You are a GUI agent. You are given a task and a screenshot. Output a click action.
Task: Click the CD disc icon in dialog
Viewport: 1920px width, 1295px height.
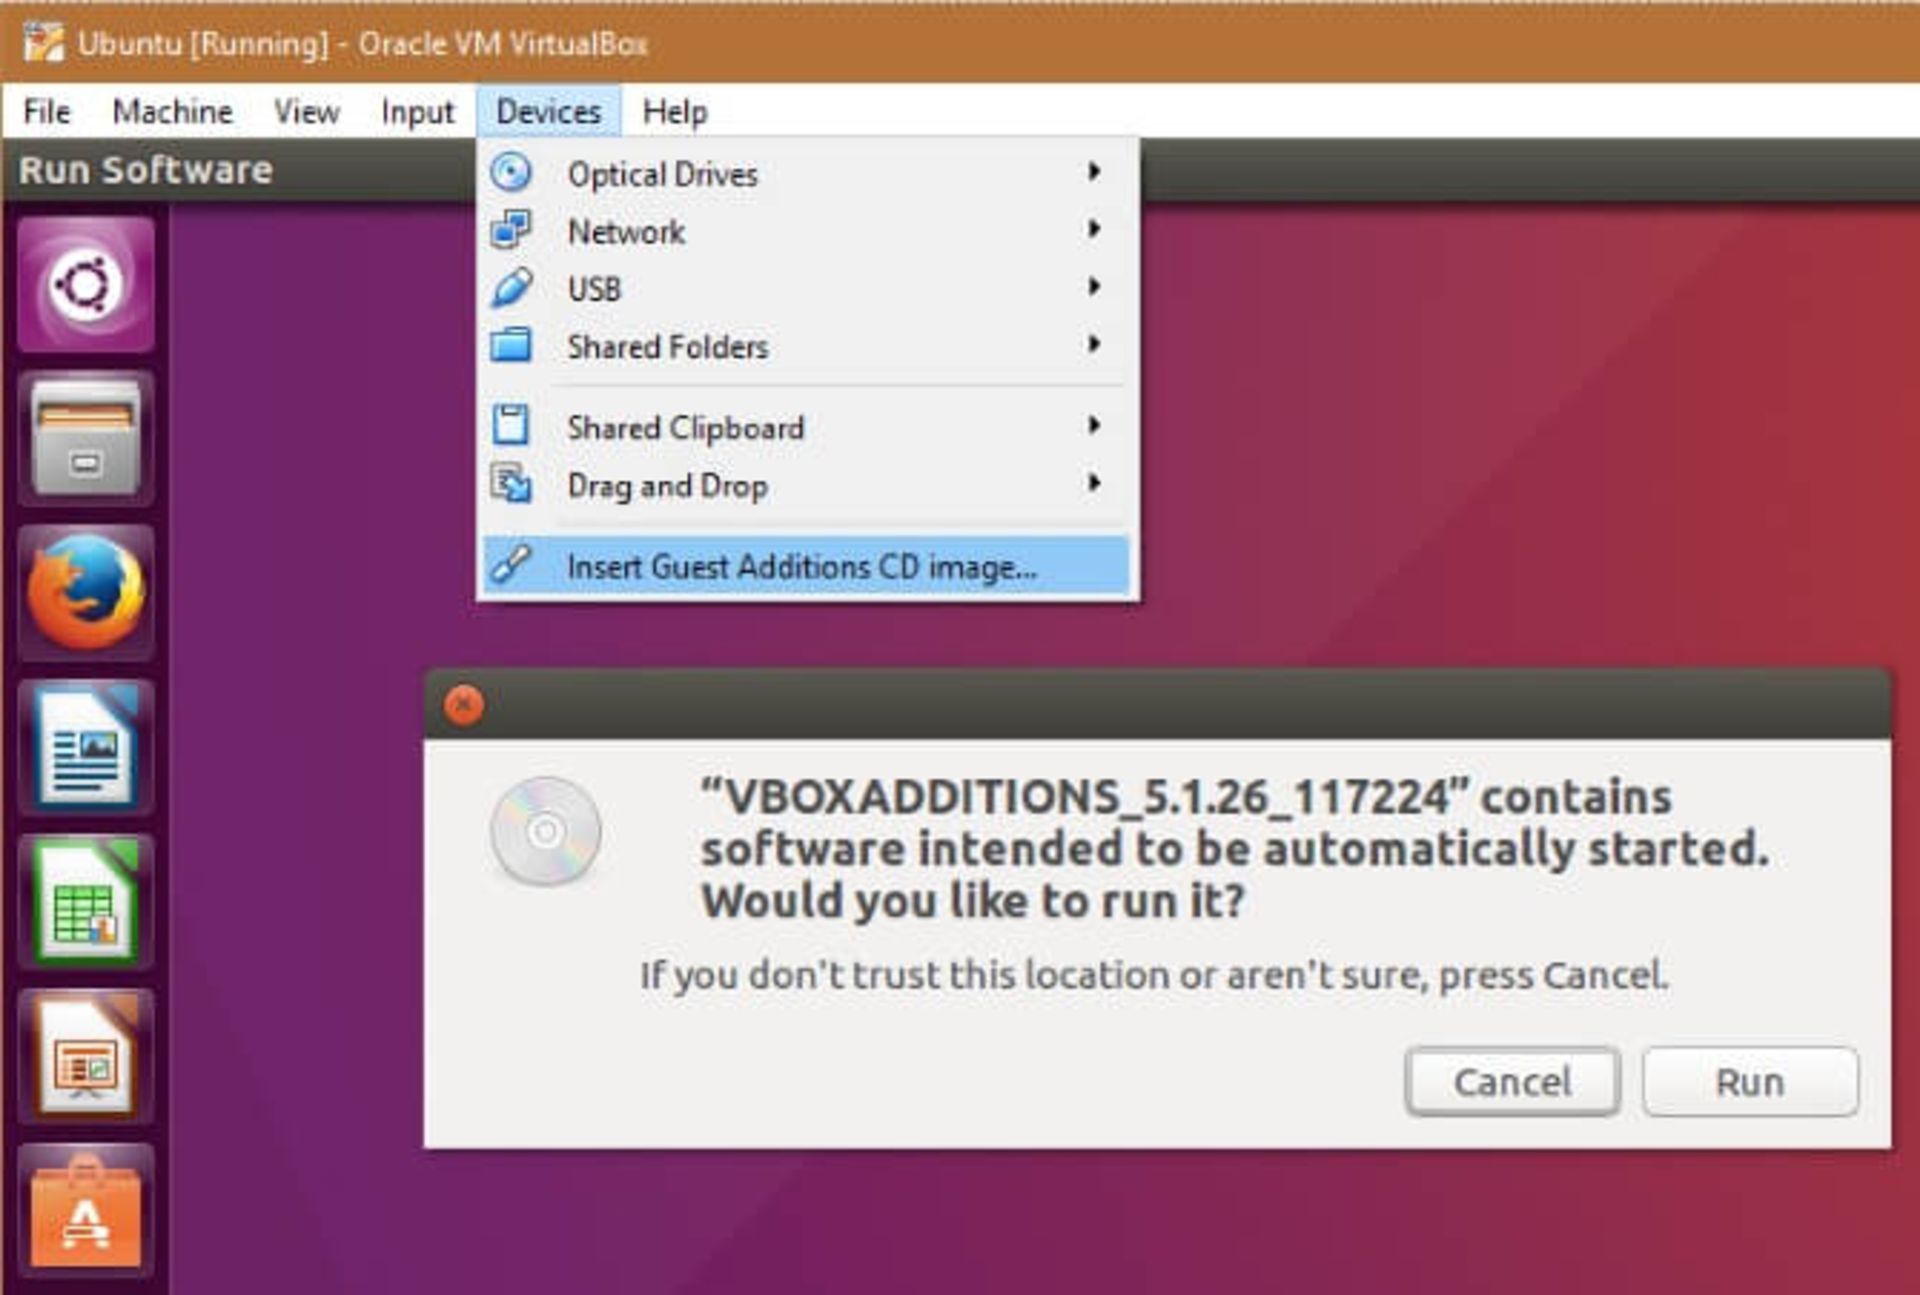coord(546,831)
